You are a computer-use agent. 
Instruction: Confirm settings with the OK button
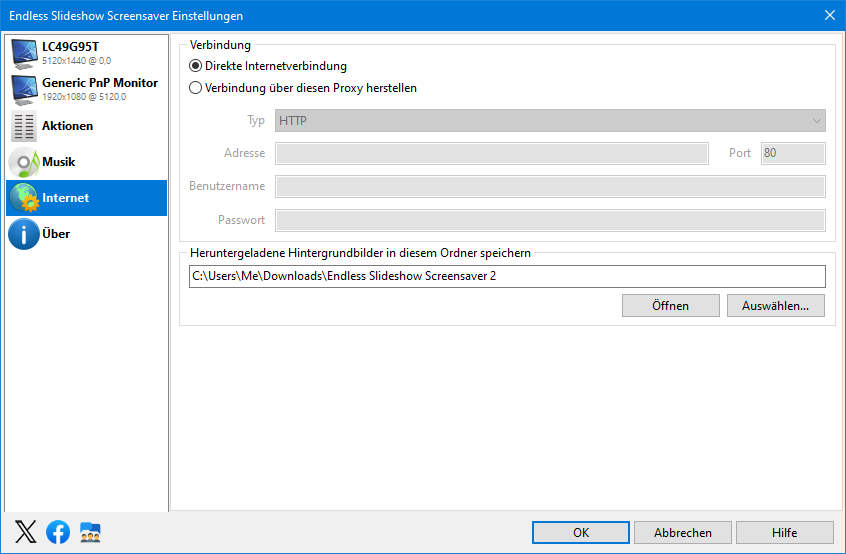pos(581,532)
